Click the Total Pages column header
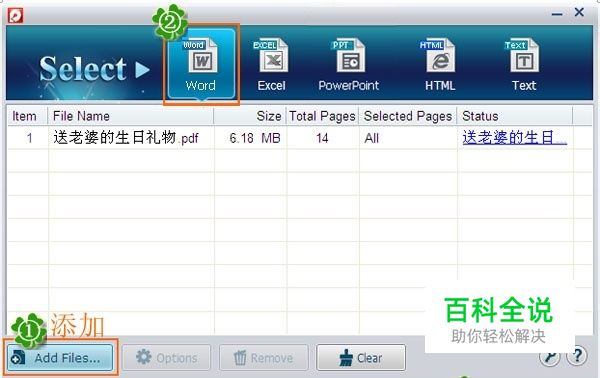This screenshot has height=378, width=600. pyautogui.click(x=322, y=116)
